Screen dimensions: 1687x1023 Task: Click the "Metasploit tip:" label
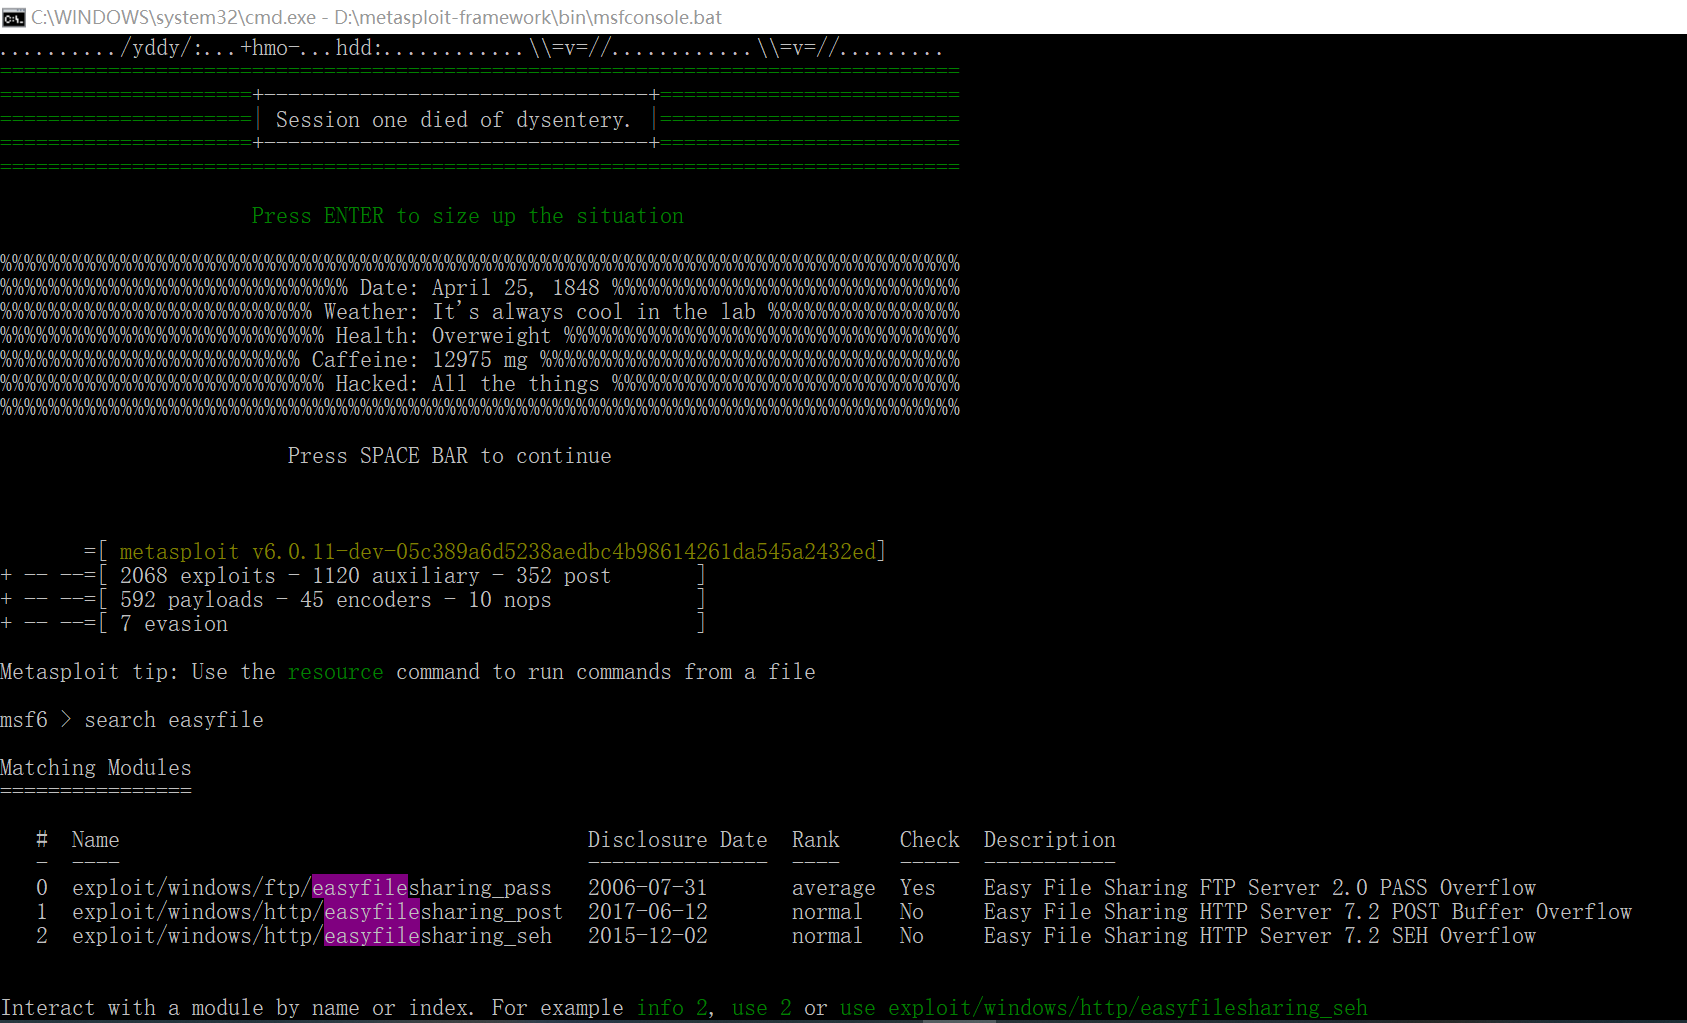coord(89,672)
